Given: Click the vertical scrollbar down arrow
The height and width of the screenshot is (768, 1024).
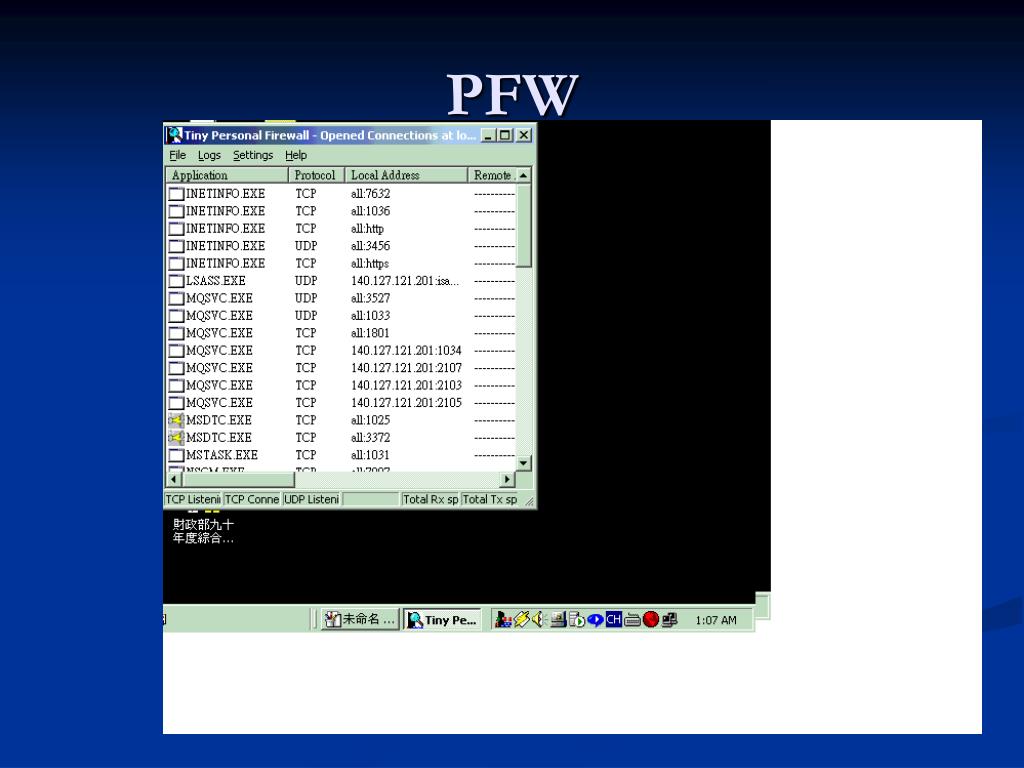Looking at the screenshot, I should pos(524,463).
